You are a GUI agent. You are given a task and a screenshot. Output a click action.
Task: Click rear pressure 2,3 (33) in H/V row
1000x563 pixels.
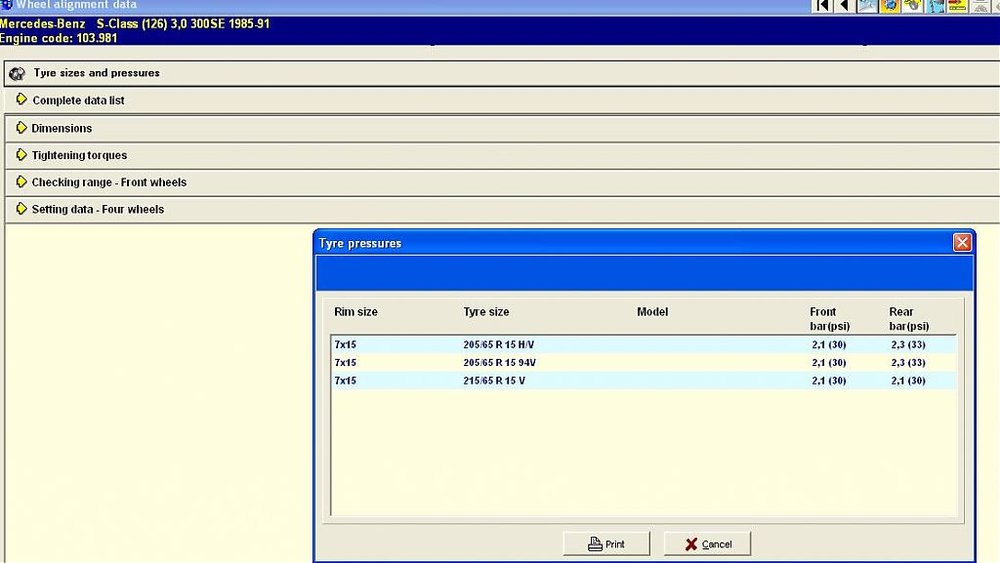pyautogui.click(x=908, y=344)
